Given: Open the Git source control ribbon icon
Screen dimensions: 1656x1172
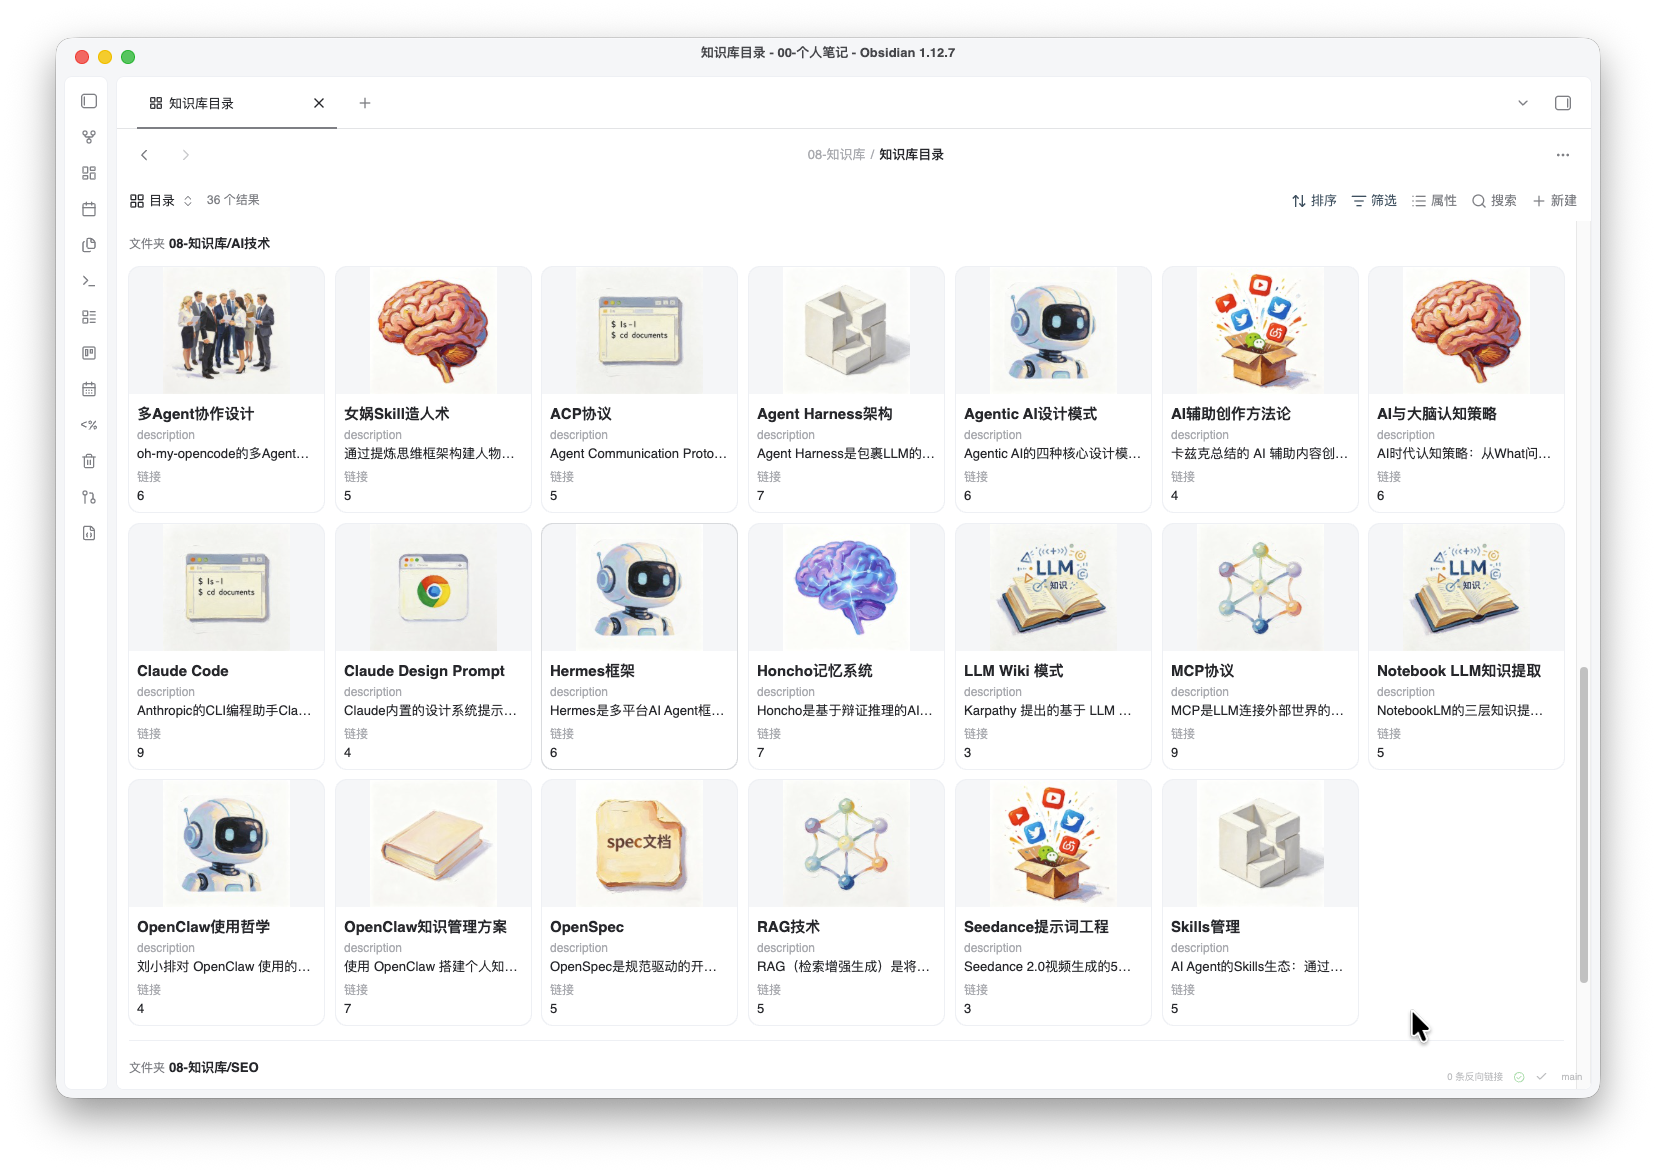Looking at the screenshot, I should coord(89,497).
